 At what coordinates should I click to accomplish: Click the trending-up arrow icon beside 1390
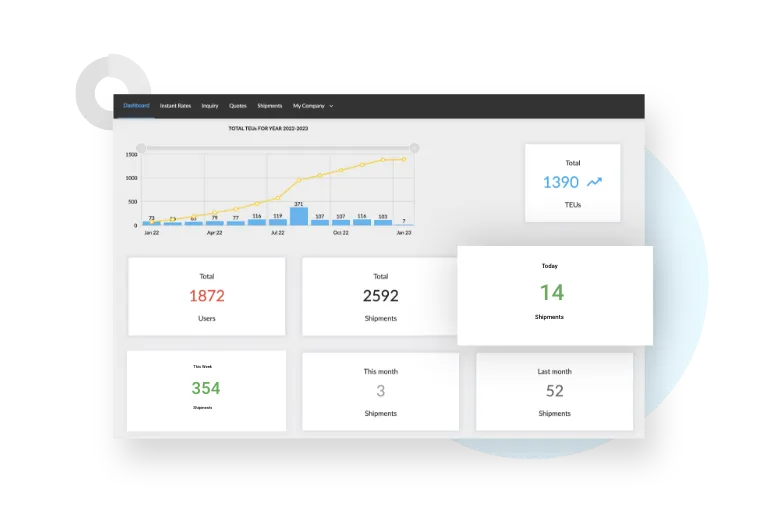coord(595,182)
